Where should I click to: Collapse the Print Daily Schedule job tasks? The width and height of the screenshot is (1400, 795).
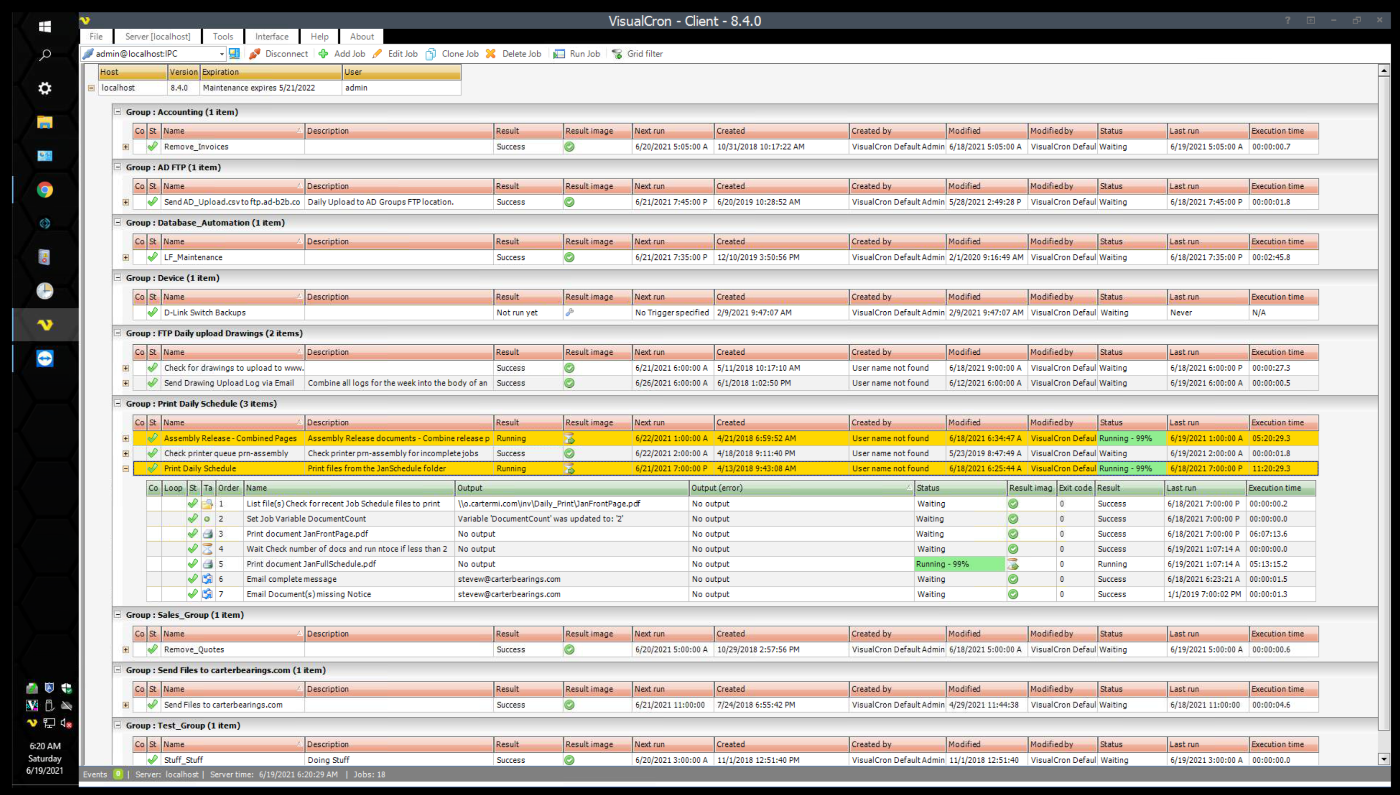click(x=126, y=468)
